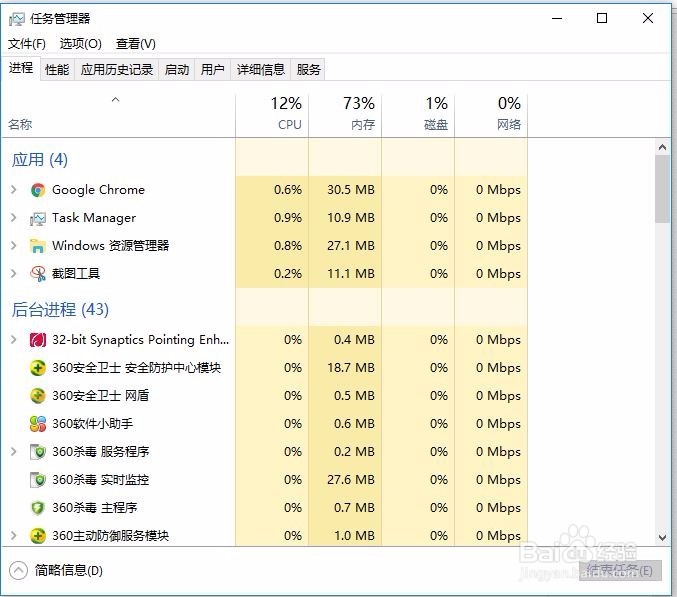Expand the 360杀毒 服务程序 row
Viewport: 677px width, 597px height.
tap(13, 452)
